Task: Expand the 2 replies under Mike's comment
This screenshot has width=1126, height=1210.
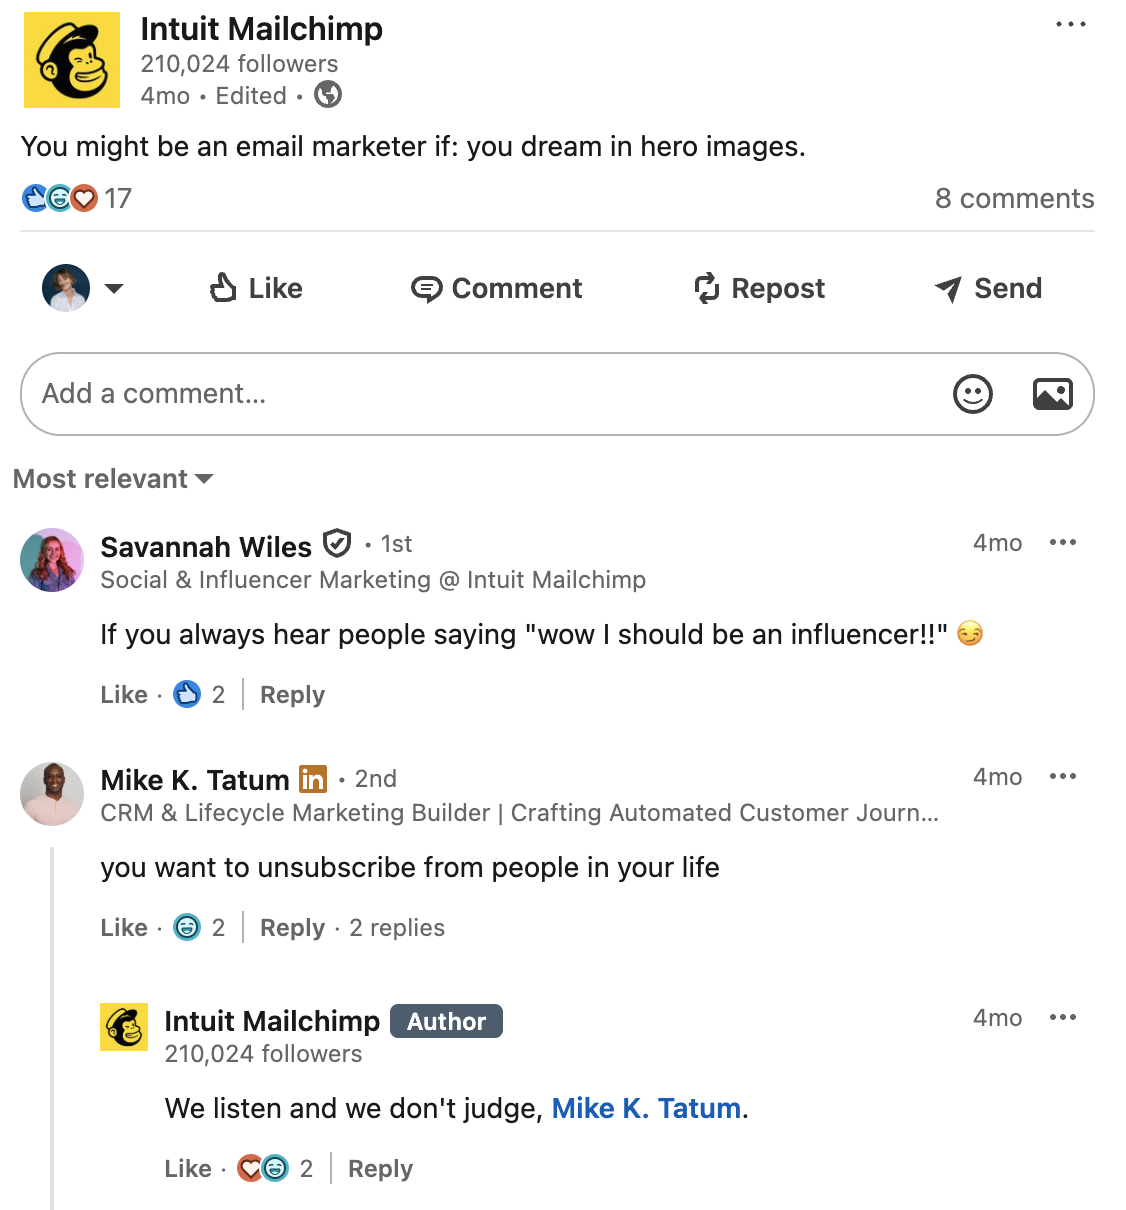Action: coord(396,928)
